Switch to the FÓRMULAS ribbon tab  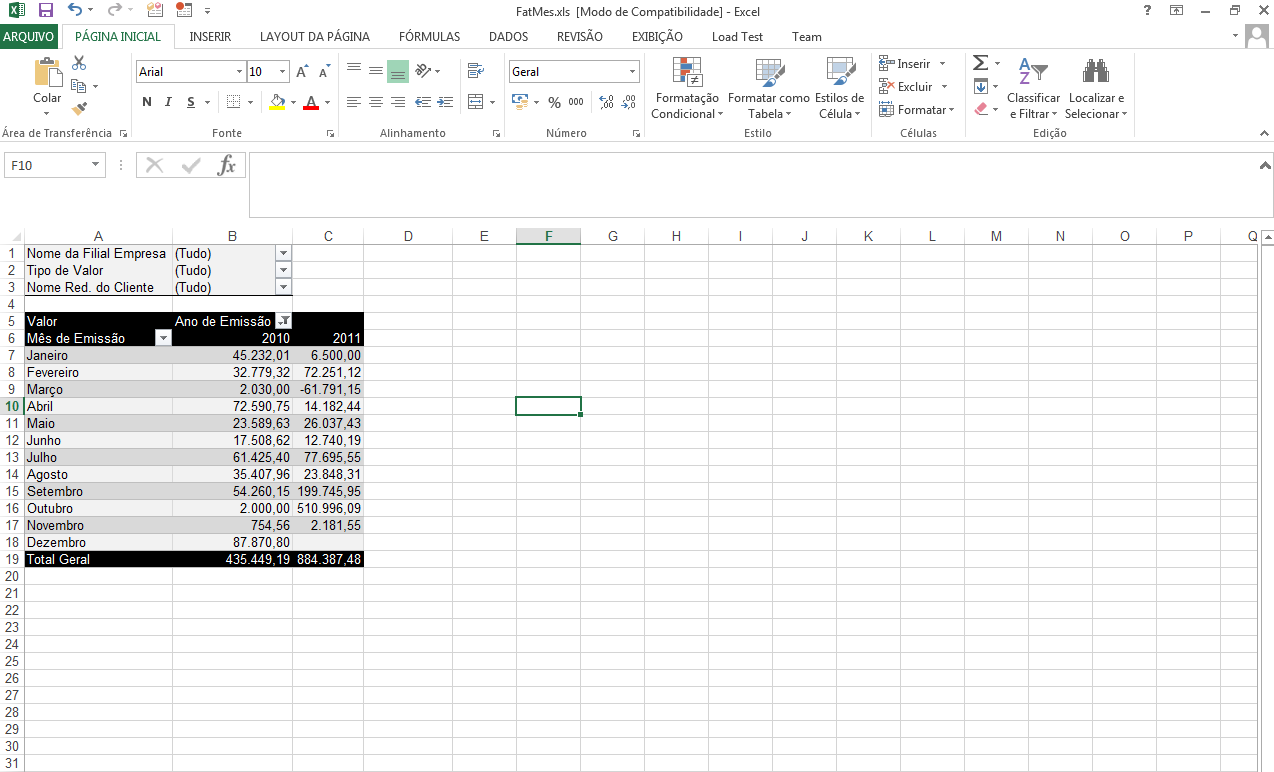point(429,37)
